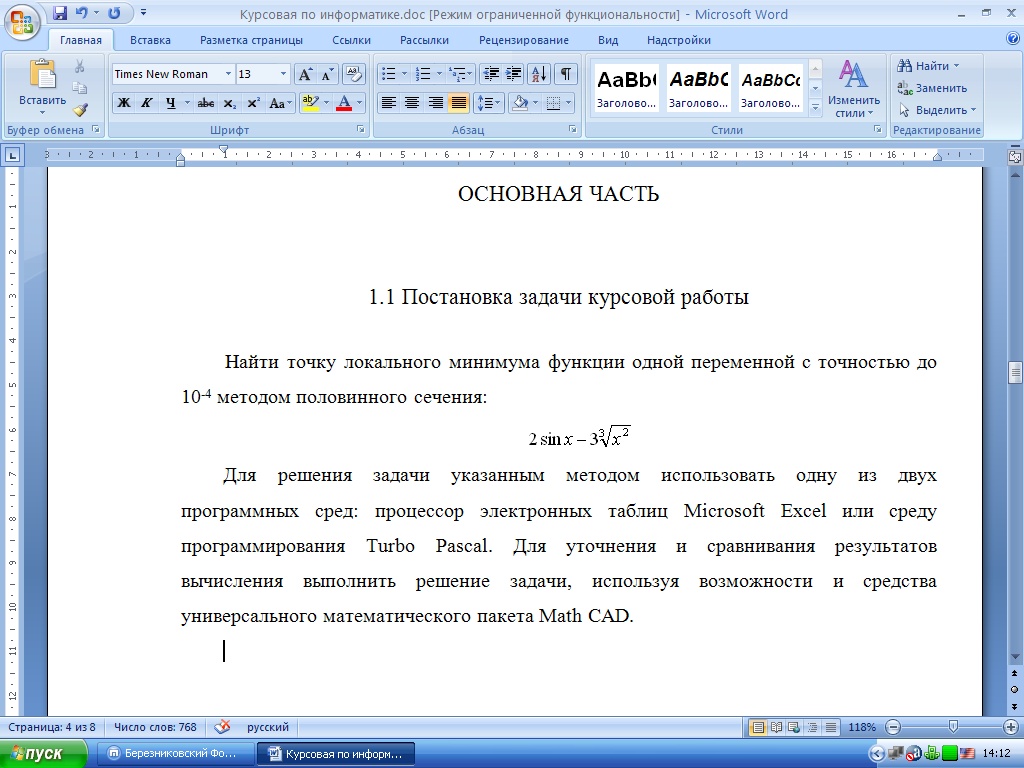
Task: Enable center text alignment
Action: 412,103
